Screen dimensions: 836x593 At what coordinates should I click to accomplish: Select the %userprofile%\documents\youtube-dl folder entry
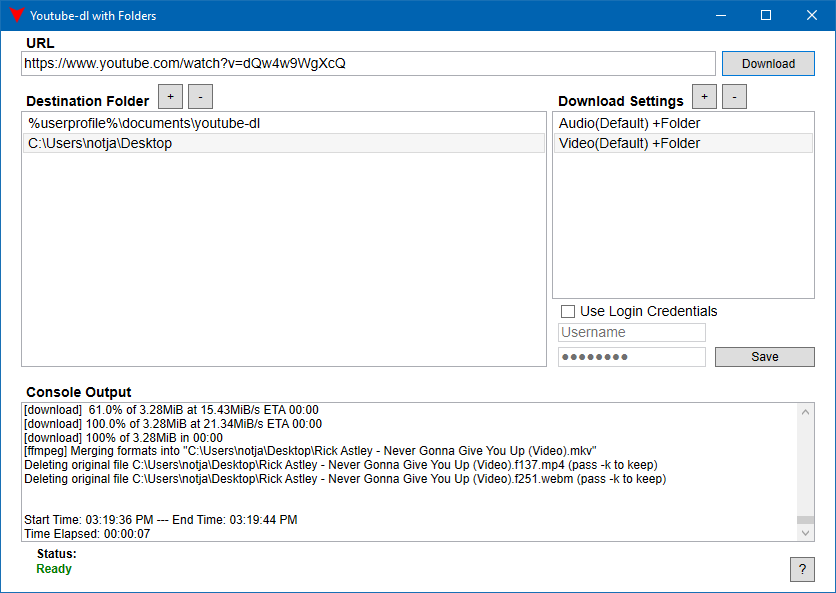click(x=144, y=123)
